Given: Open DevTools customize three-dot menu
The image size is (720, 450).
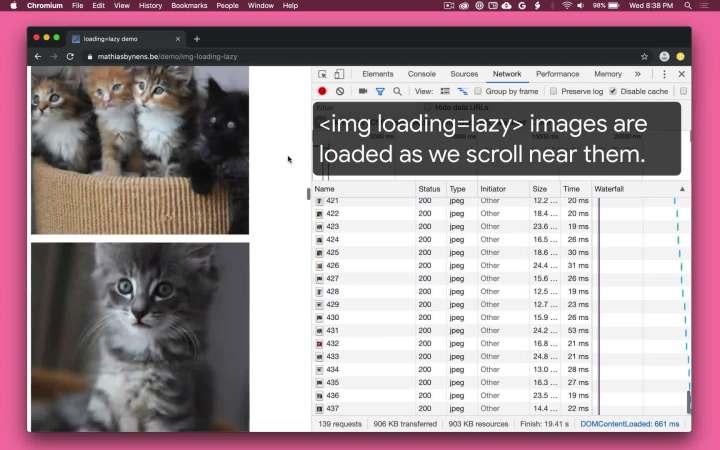Looking at the screenshot, I should [664, 74].
